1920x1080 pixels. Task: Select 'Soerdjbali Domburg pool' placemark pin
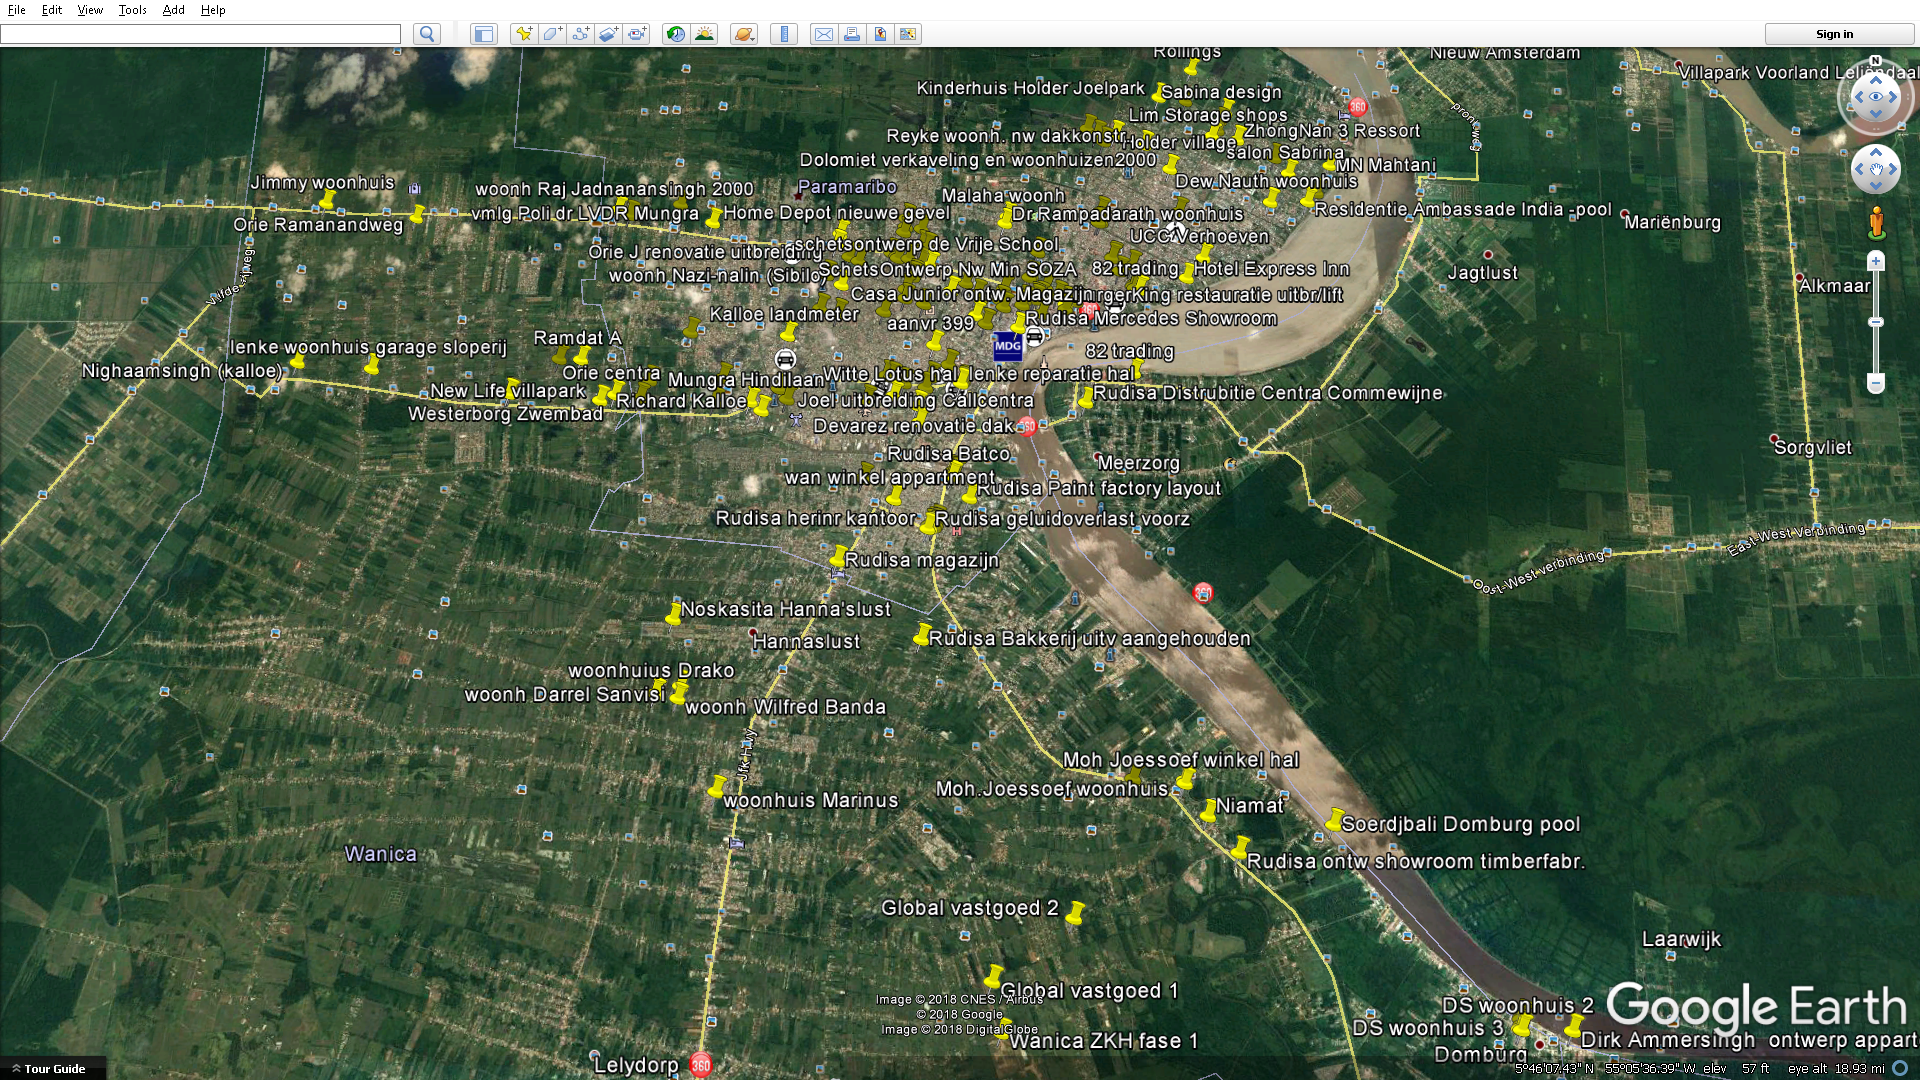(x=1334, y=819)
